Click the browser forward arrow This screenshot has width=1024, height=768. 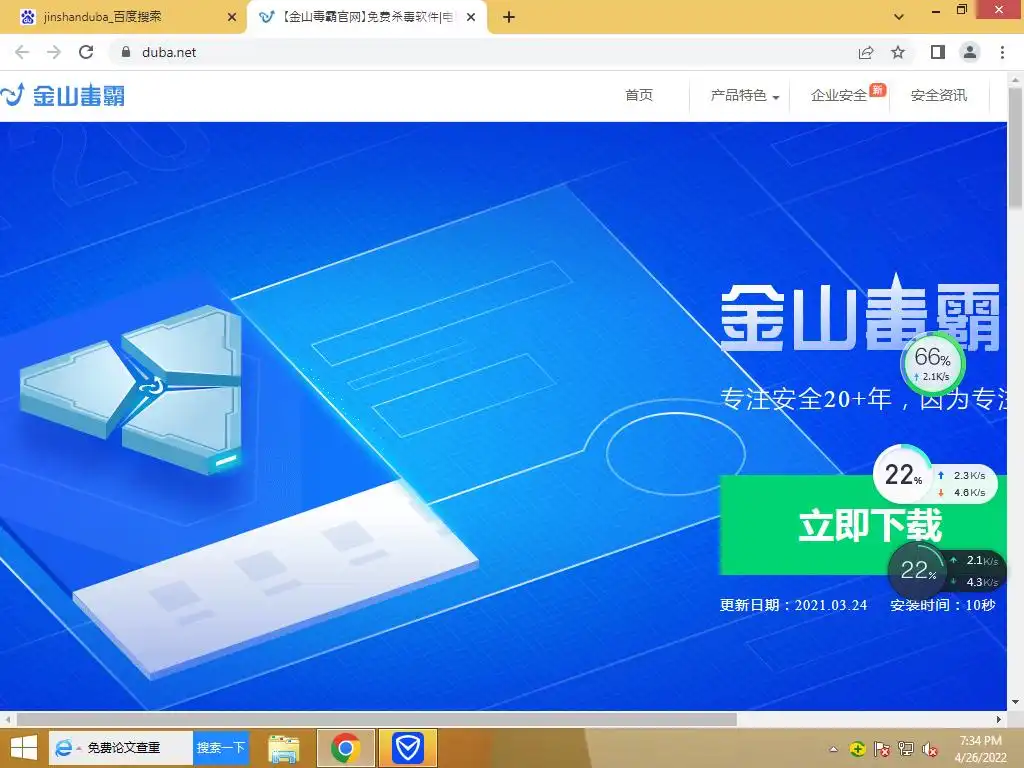click(54, 52)
